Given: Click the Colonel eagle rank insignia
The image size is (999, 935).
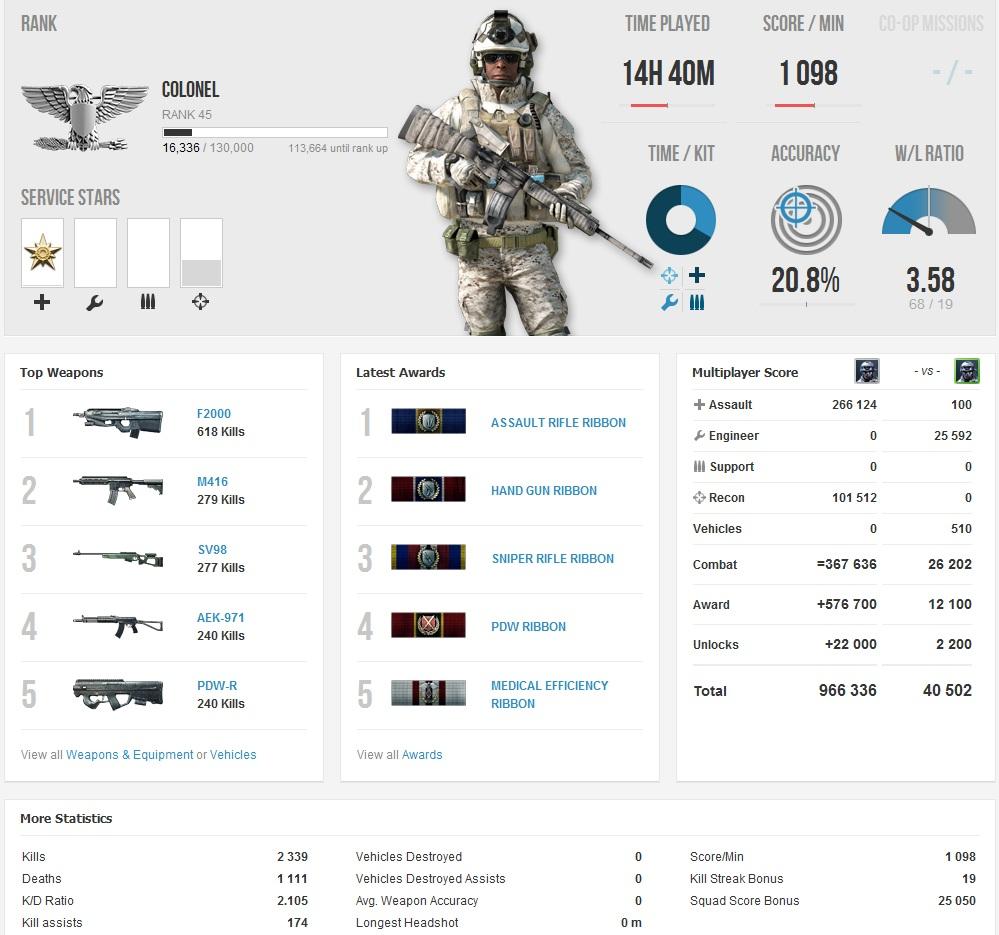Looking at the screenshot, I should pyautogui.click(x=85, y=118).
